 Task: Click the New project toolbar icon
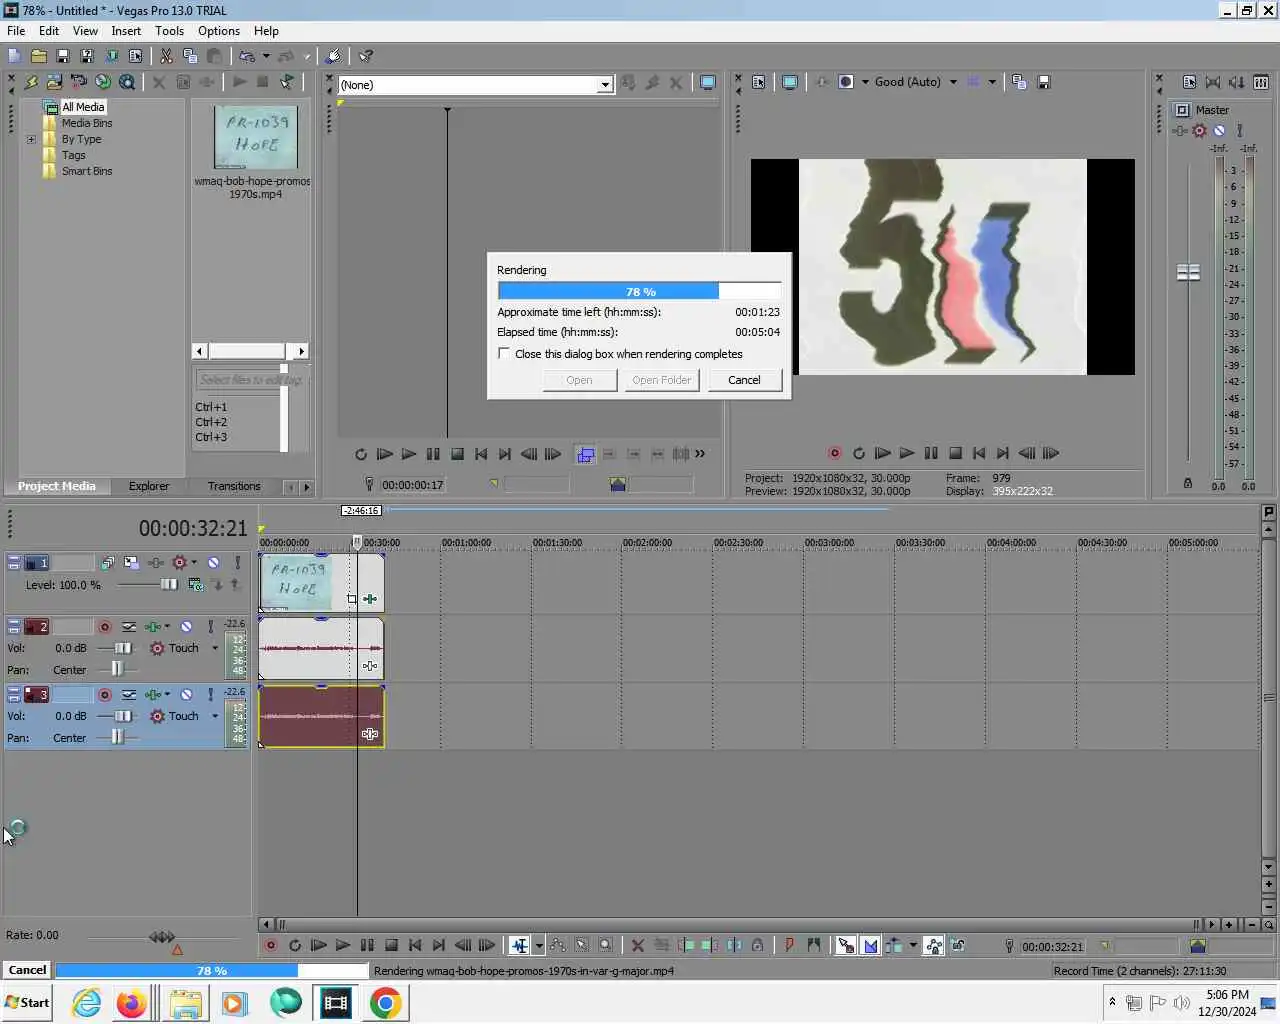click(14, 56)
